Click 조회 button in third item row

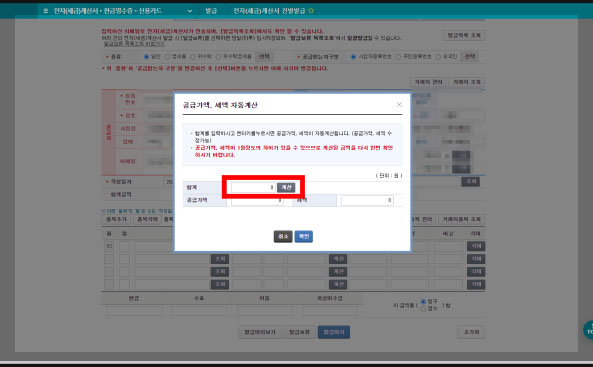[220, 272]
